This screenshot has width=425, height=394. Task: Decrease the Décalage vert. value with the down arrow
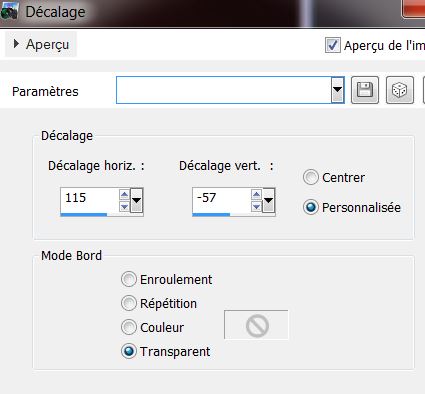pyautogui.click(x=256, y=207)
